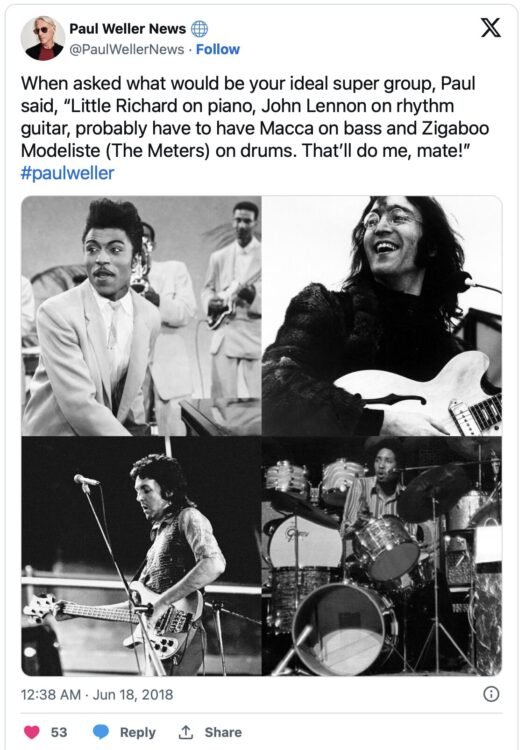Open the top-right guitarist with glasses photo
The image size is (525, 750).
pos(382,316)
